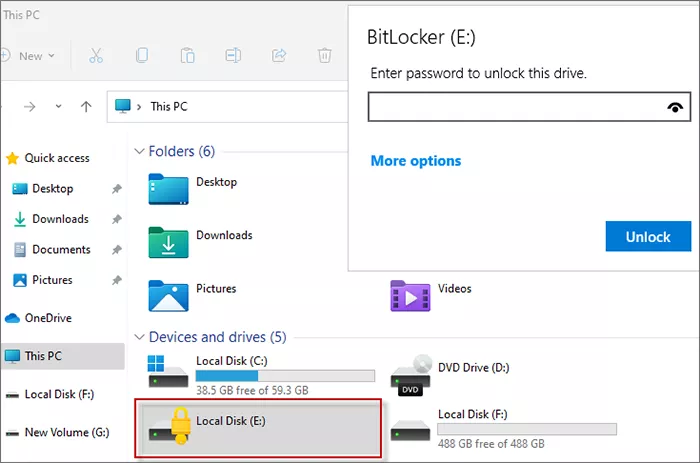Click the Local Disk (C:) storage bar
This screenshot has width=700, height=463.
coord(285,376)
